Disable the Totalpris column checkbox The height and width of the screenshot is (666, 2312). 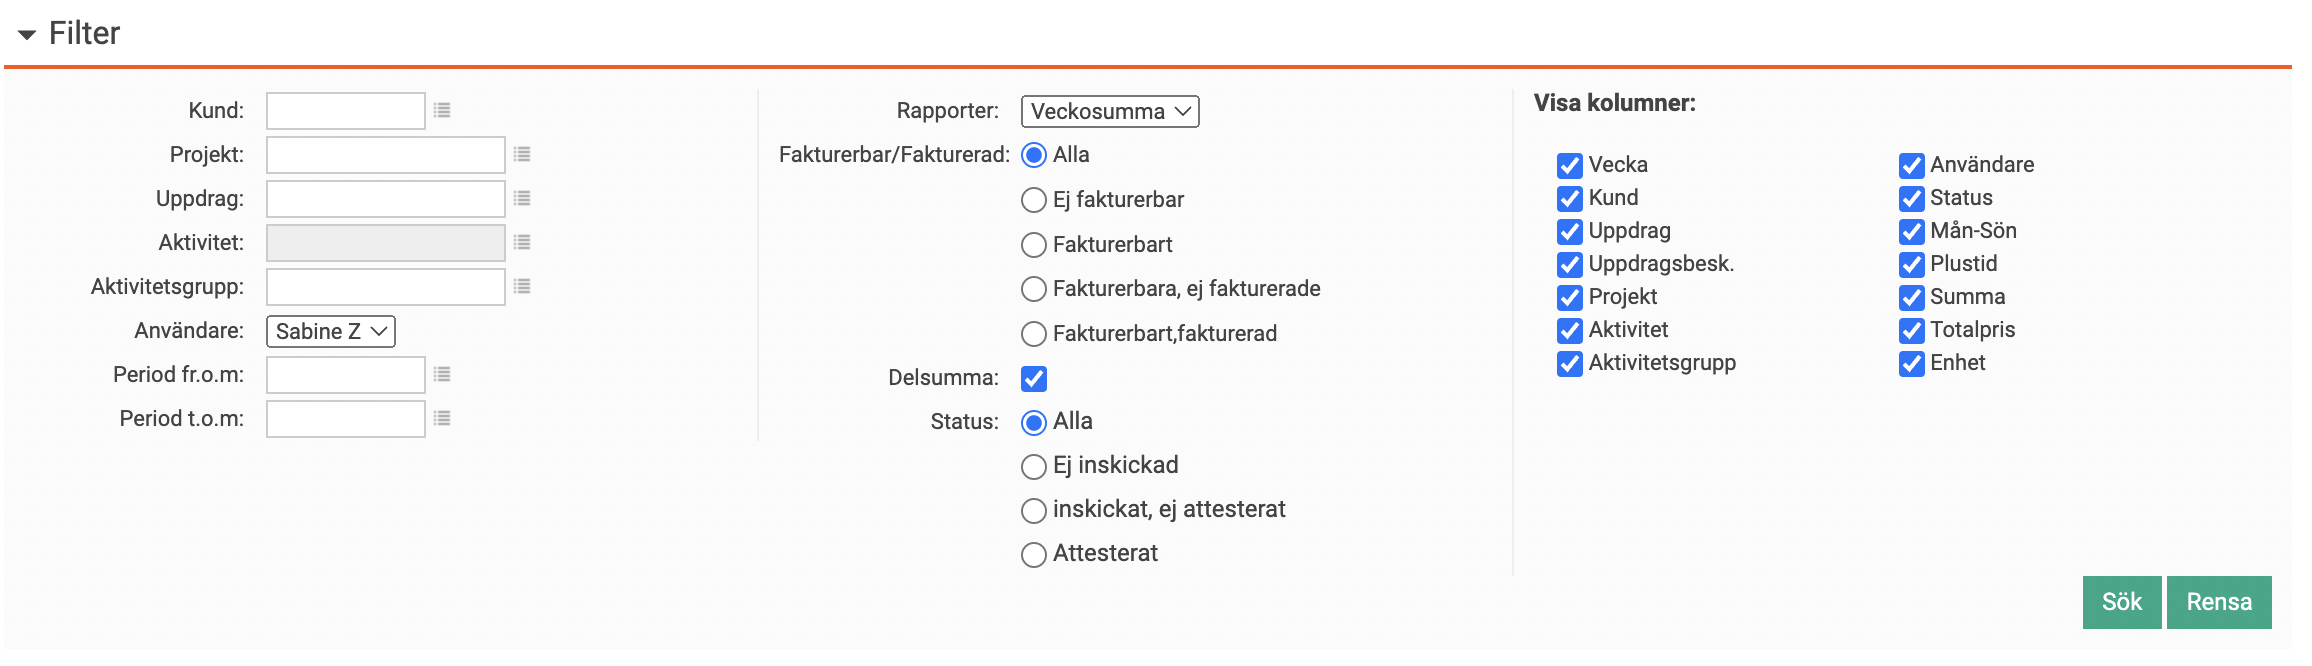pos(1912,330)
